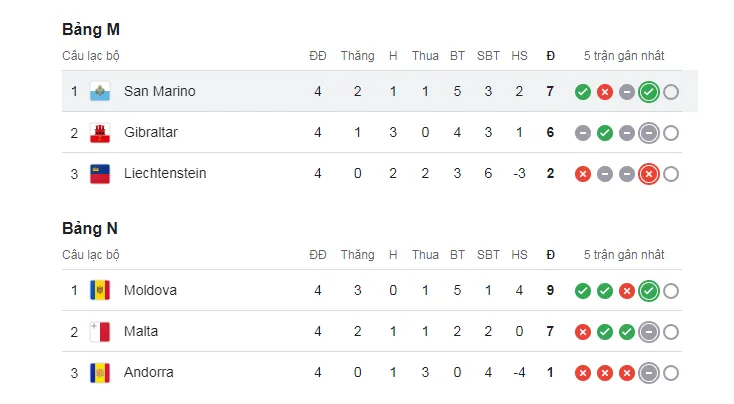Screen dimensions: 734x404
Task: Click Gibraltar's green win form icon
Action: (605, 133)
